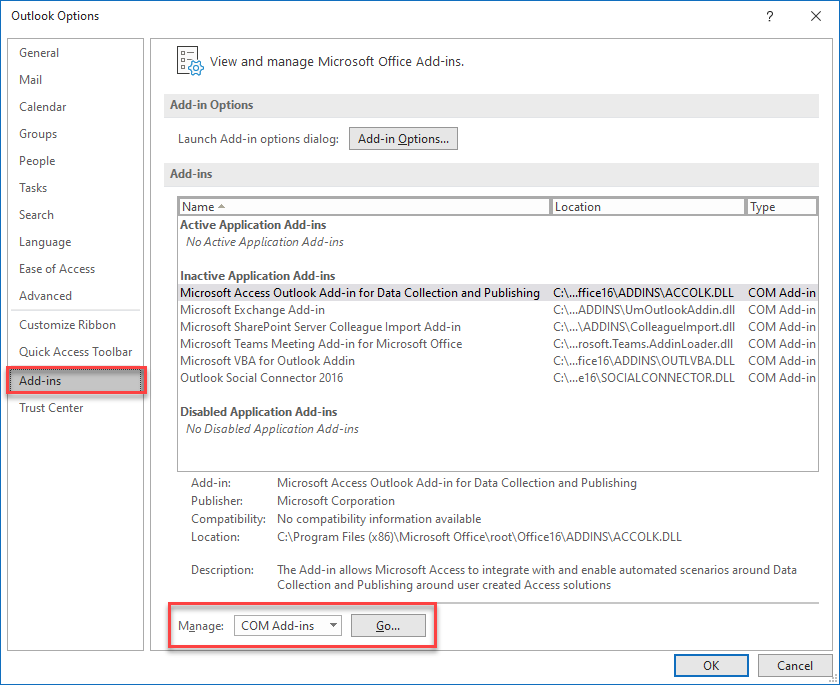Click the Cancel button
The width and height of the screenshot is (840, 685).
click(x=795, y=666)
